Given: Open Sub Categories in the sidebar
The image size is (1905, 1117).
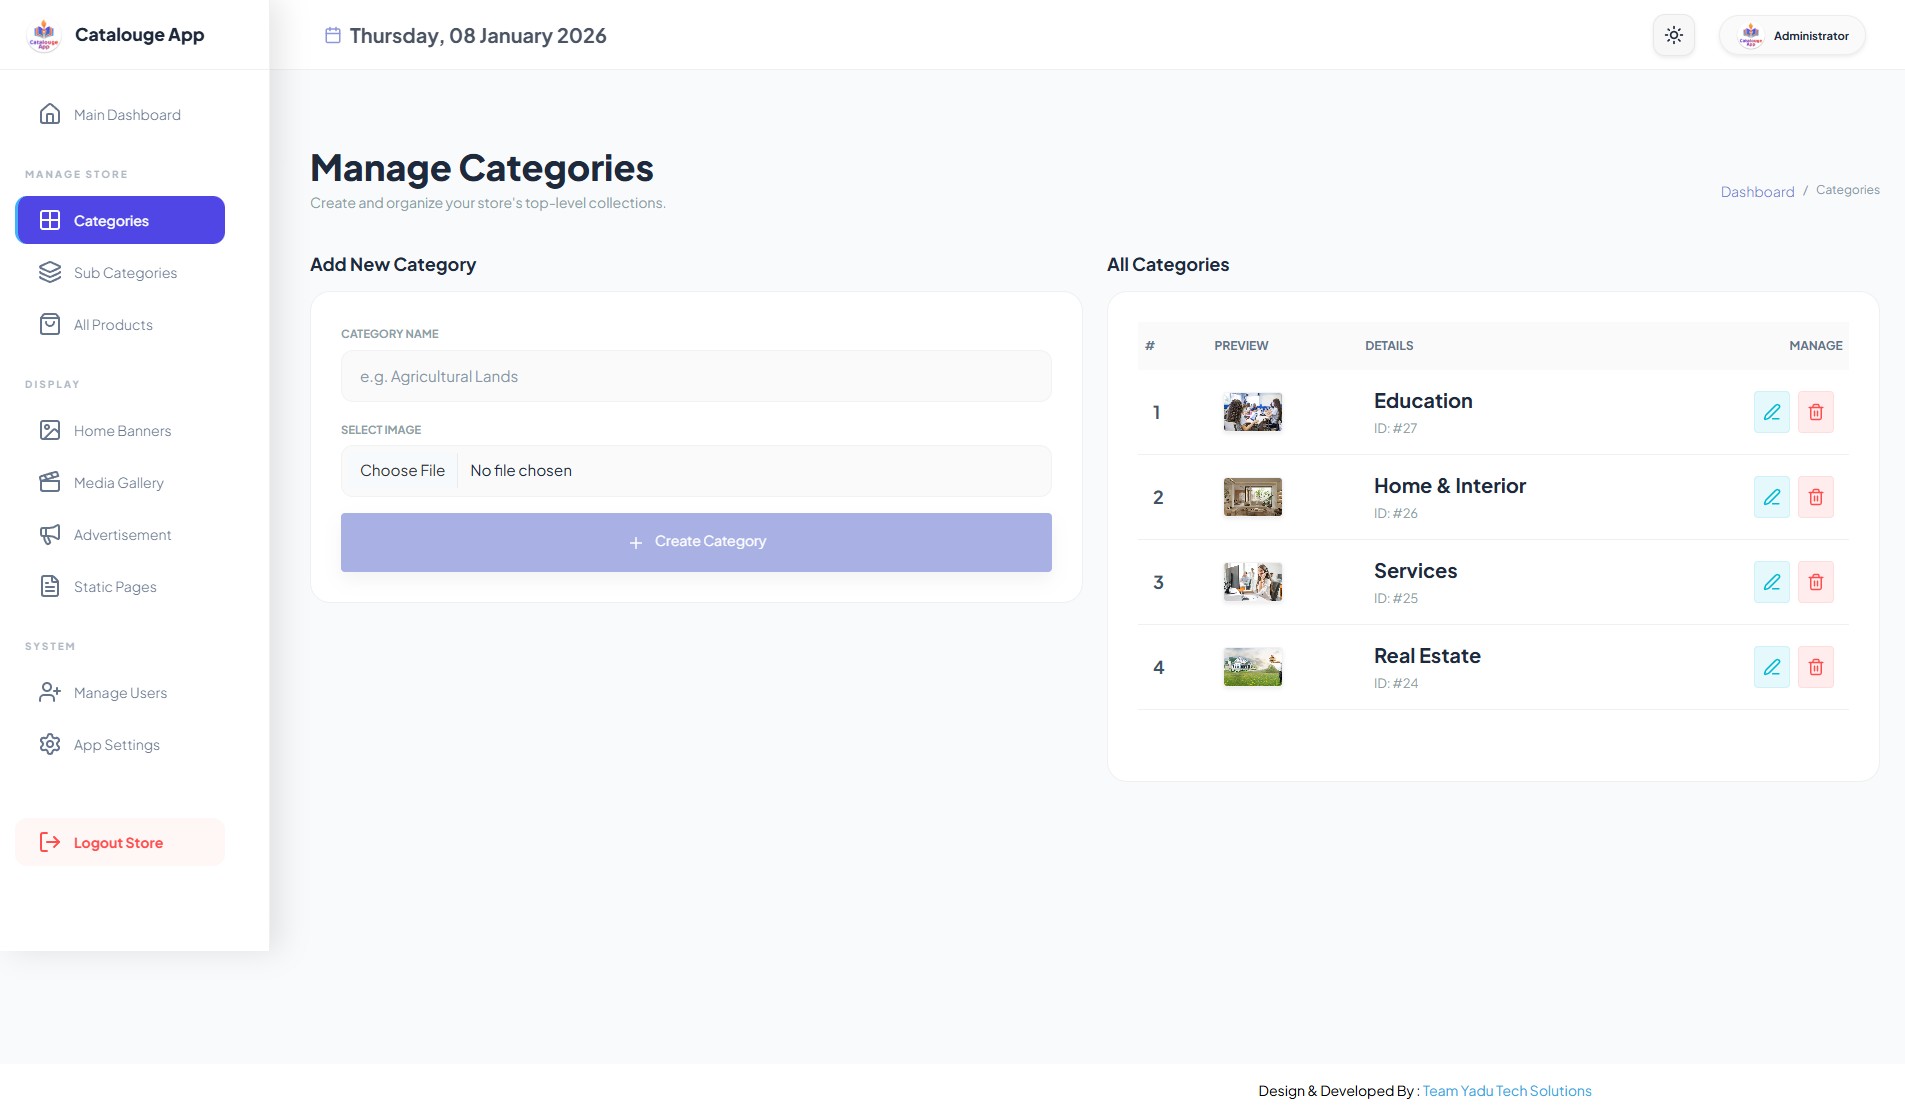Looking at the screenshot, I should (x=120, y=273).
